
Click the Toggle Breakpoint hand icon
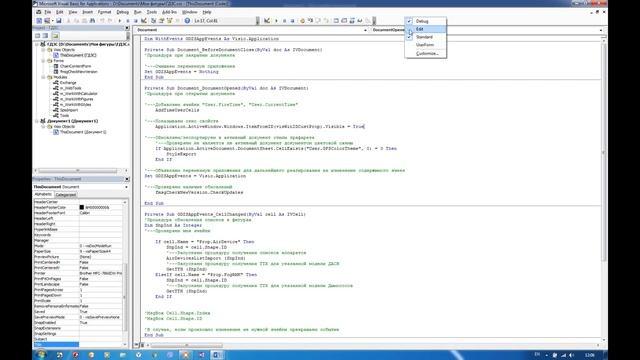click(x=302, y=20)
